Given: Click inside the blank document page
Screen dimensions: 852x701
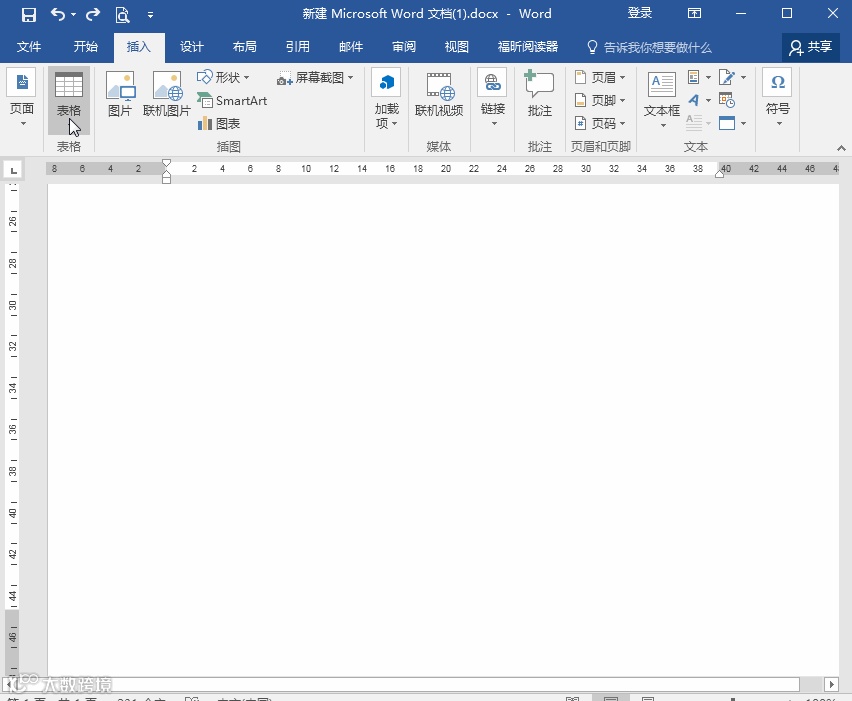Looking at the screenshot, I should (x=443, y=429).
